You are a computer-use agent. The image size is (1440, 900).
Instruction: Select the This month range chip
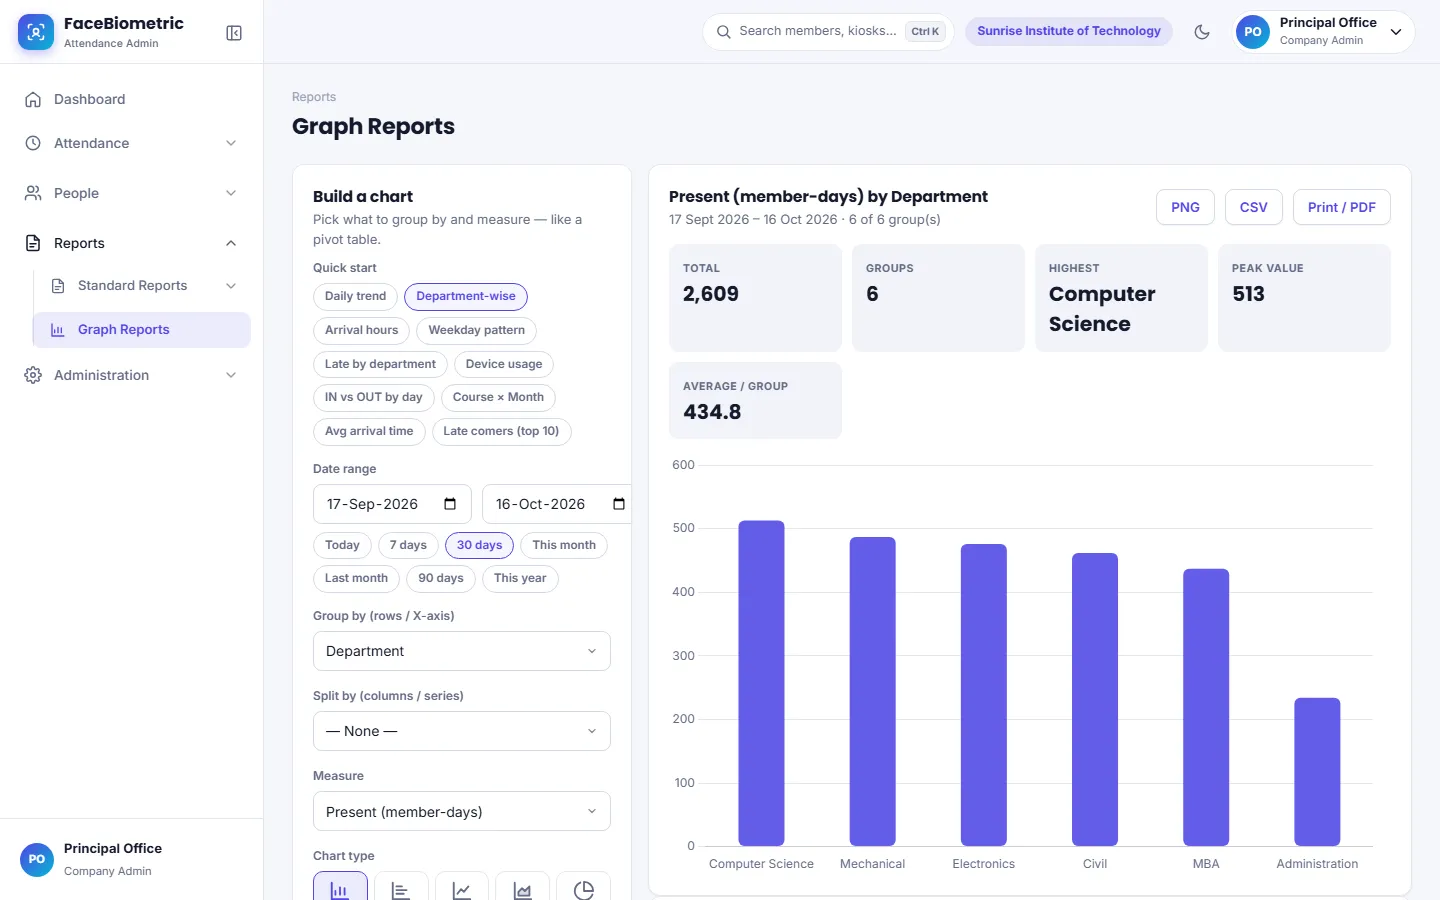pos(564,545)
